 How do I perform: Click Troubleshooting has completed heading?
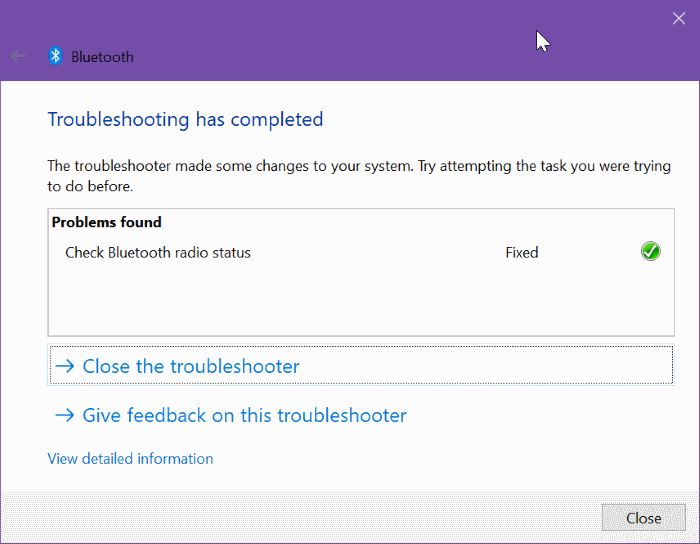pyautogui.click(x=185, y=120)
